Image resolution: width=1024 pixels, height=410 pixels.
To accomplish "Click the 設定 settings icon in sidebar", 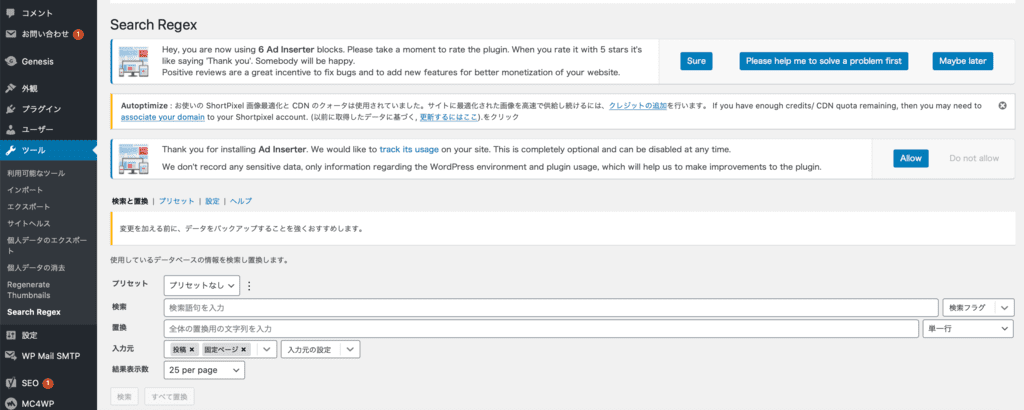I will 10,335.
